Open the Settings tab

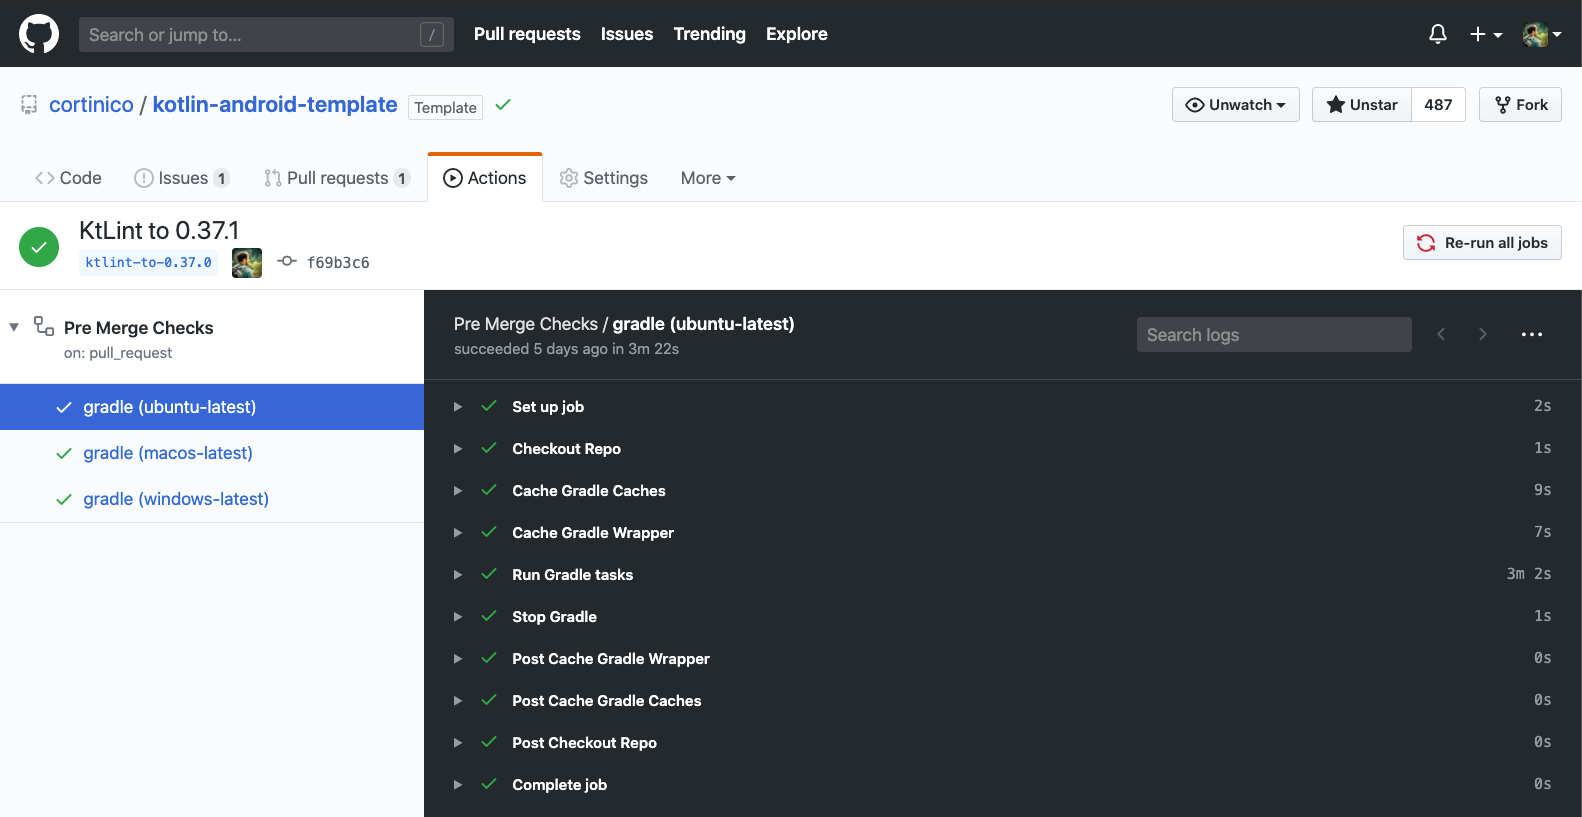tap(604, 178)
